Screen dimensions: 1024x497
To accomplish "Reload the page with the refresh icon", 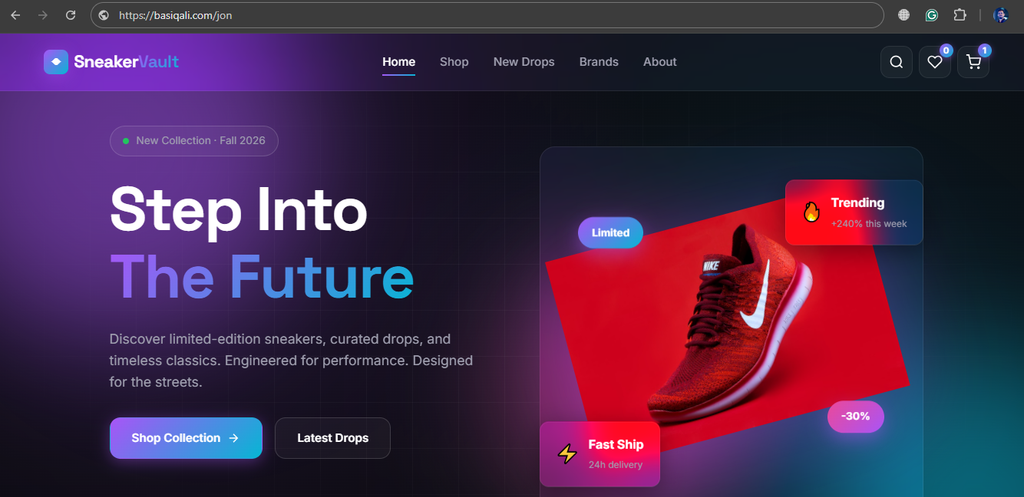I will click(x=71, y=15).
